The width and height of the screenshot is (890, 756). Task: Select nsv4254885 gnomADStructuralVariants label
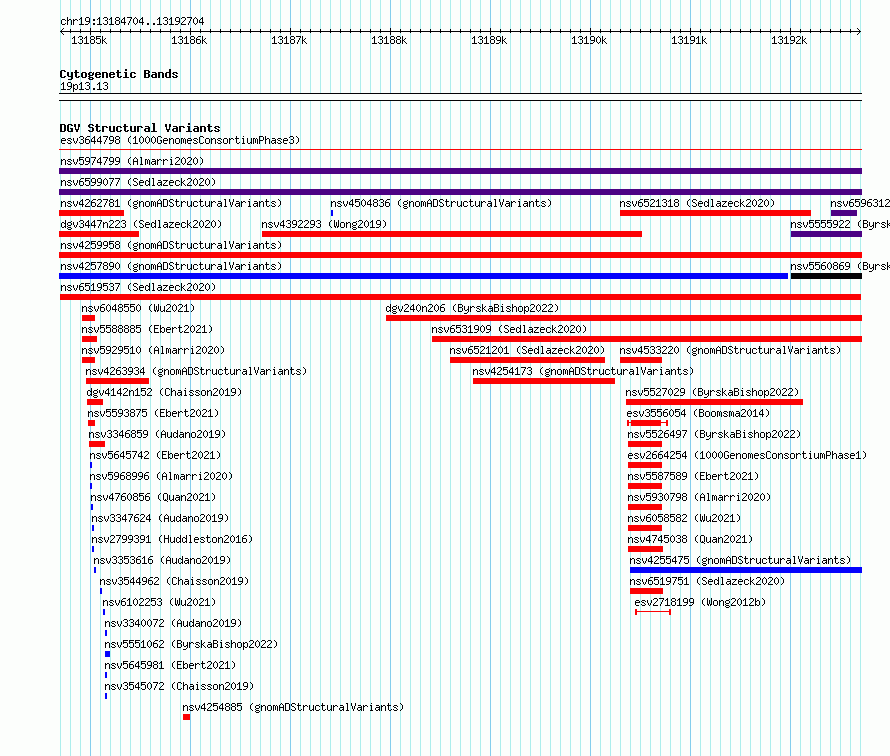tap(293, 707)
